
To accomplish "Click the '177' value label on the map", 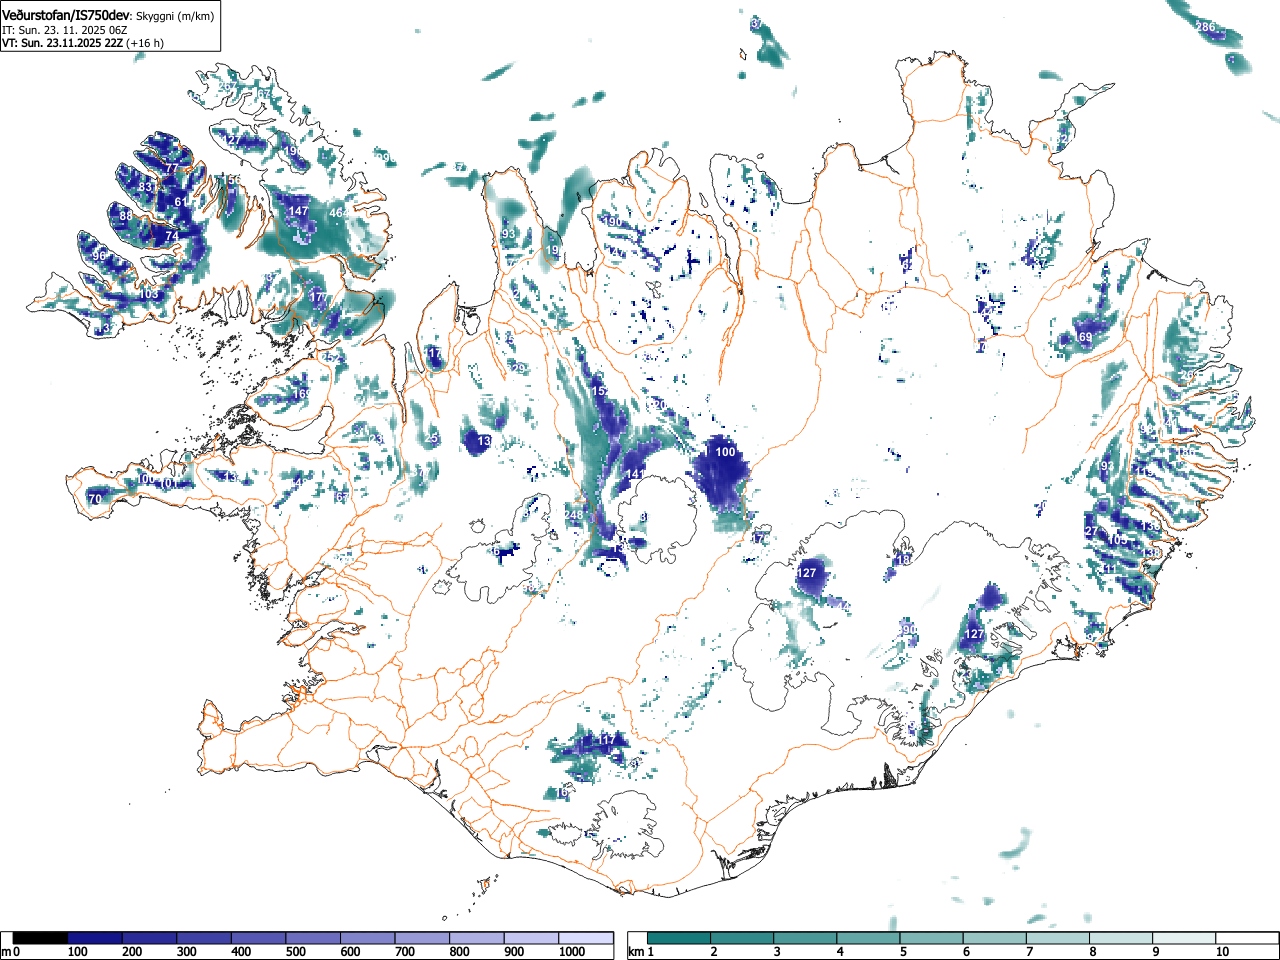I will click(x=319, y=297).
